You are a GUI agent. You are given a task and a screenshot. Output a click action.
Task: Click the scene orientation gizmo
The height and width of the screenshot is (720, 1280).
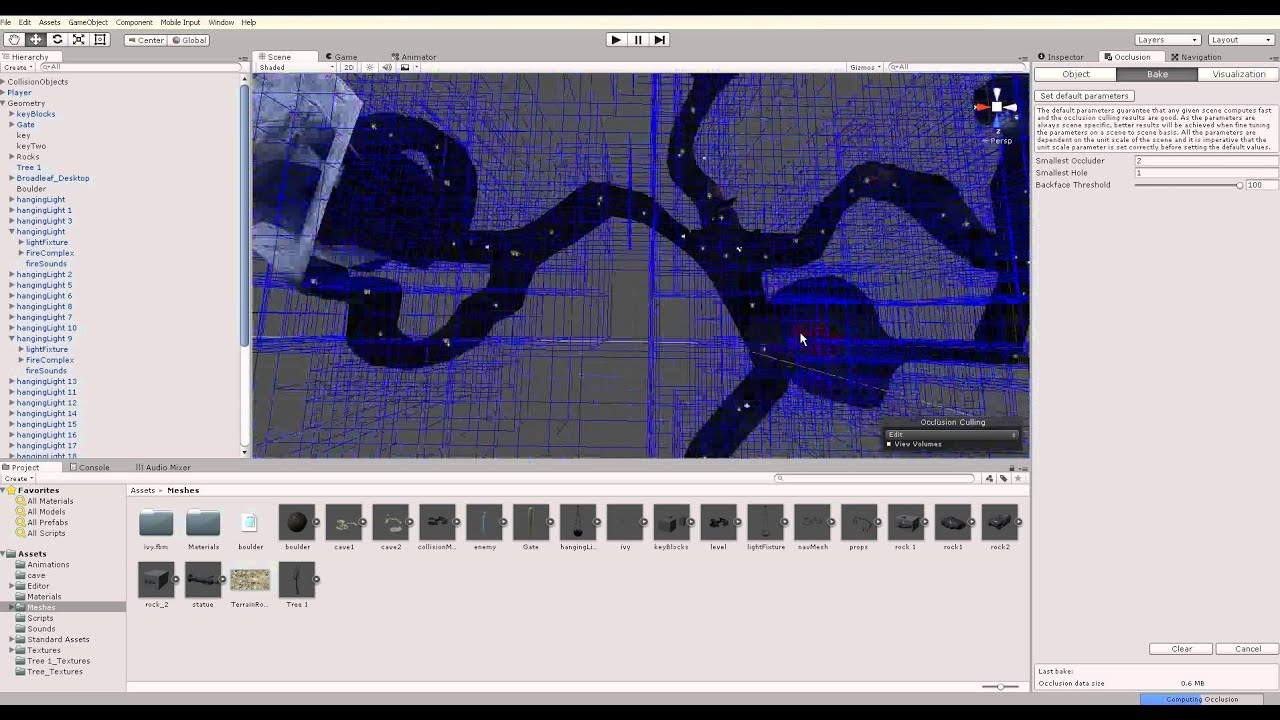pyautogui.click(x=997, y=108)
